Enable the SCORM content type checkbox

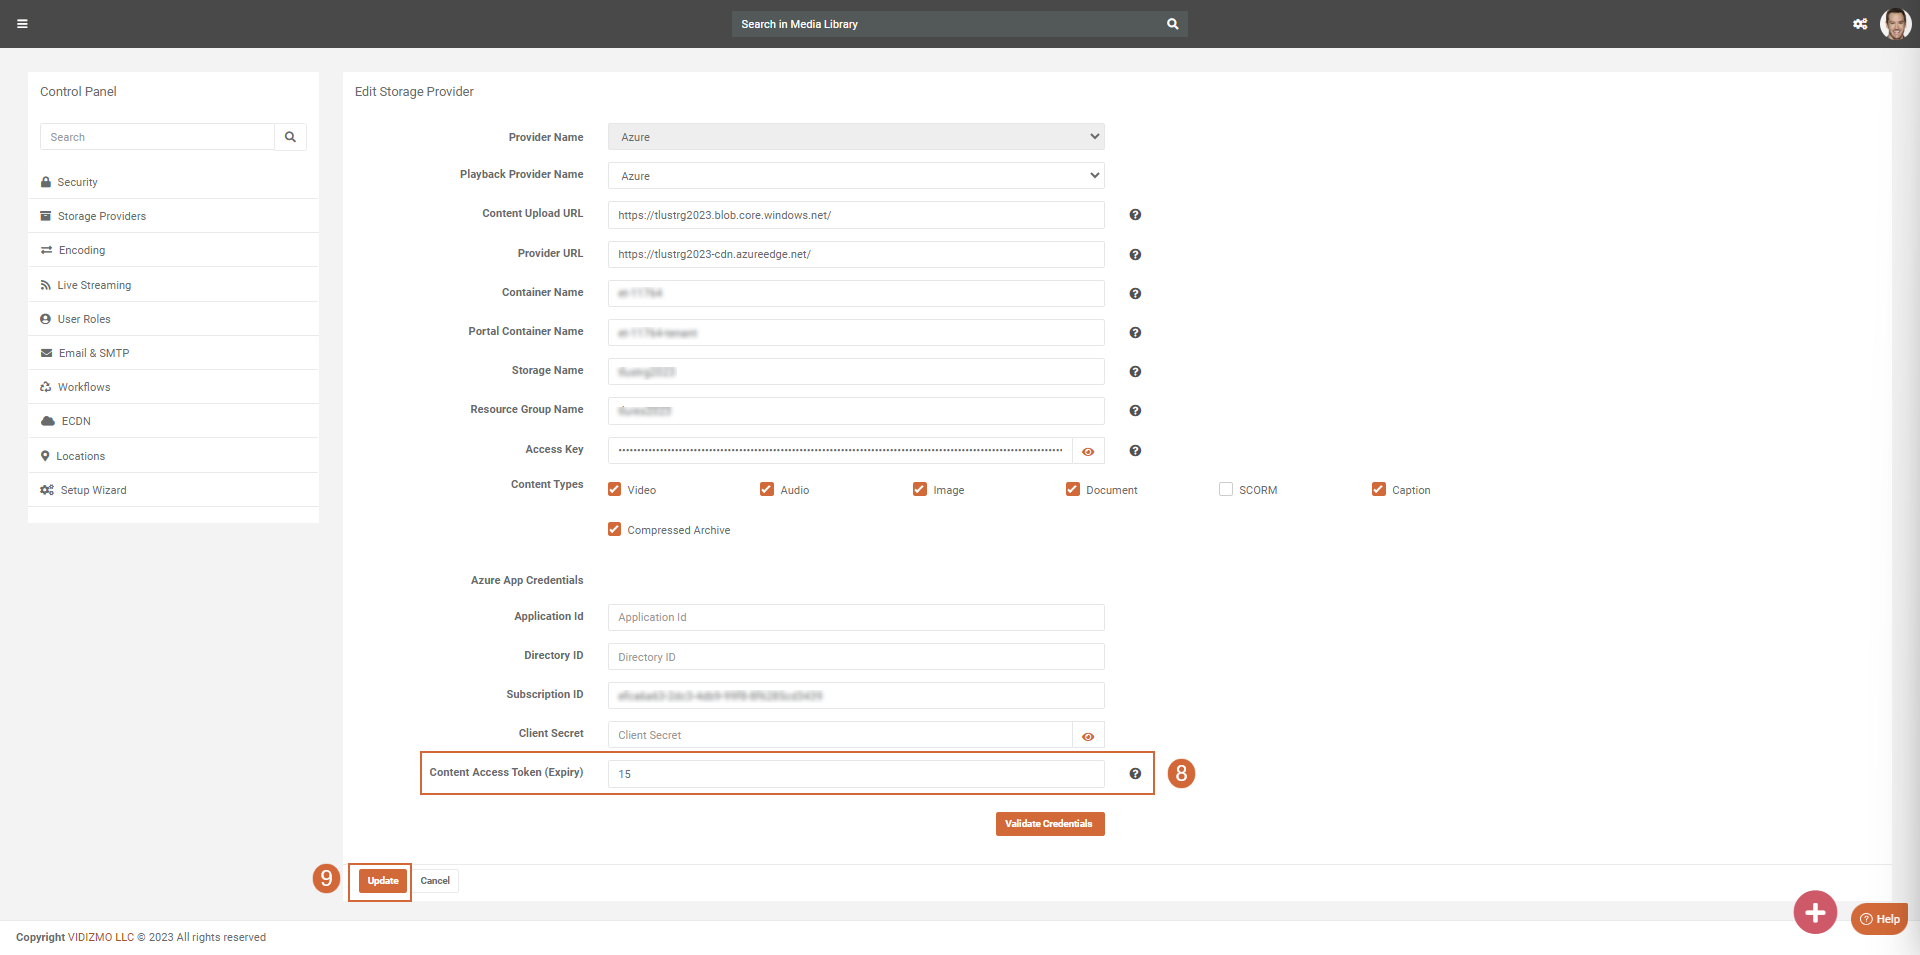[1226, 490]
